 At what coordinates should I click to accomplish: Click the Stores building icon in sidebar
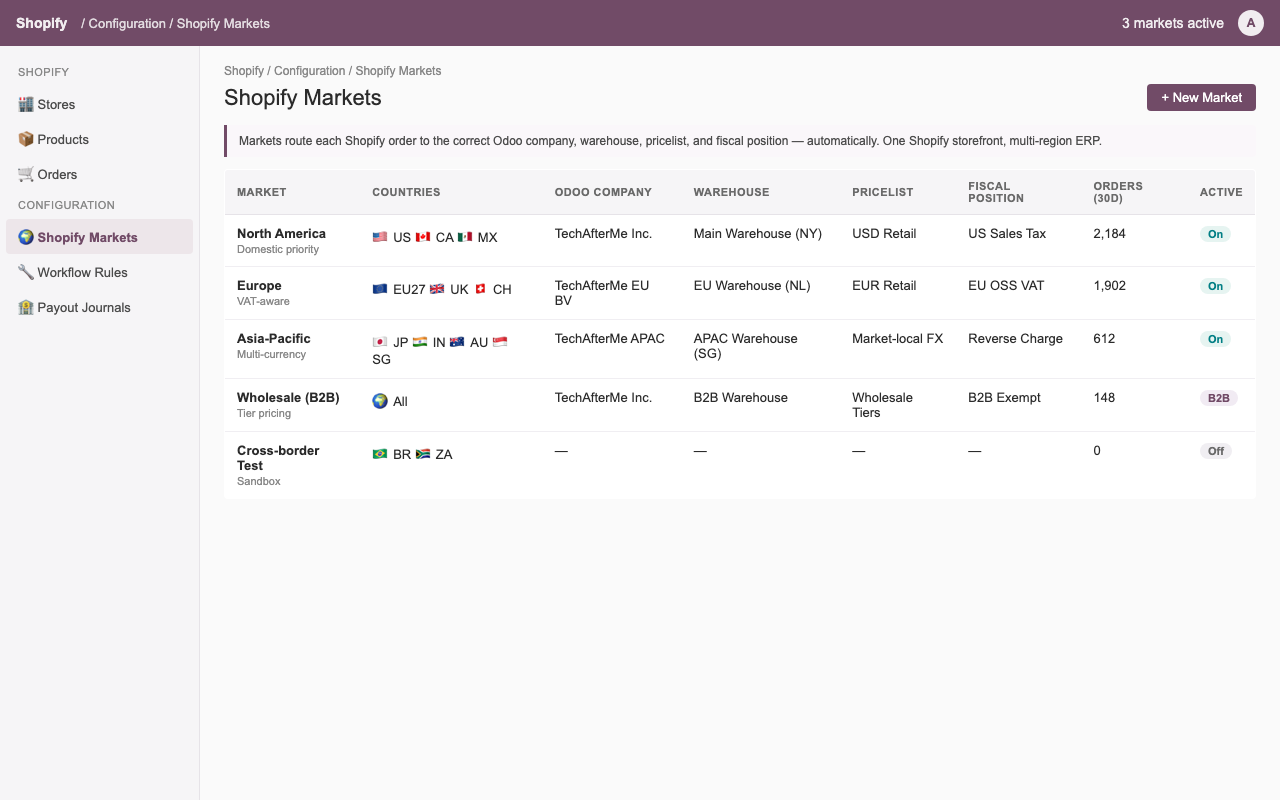(26, 104)
